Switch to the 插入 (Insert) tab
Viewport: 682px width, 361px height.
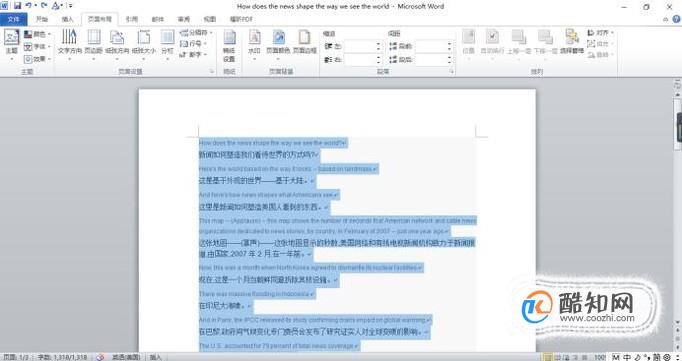[x=67, y=19]
